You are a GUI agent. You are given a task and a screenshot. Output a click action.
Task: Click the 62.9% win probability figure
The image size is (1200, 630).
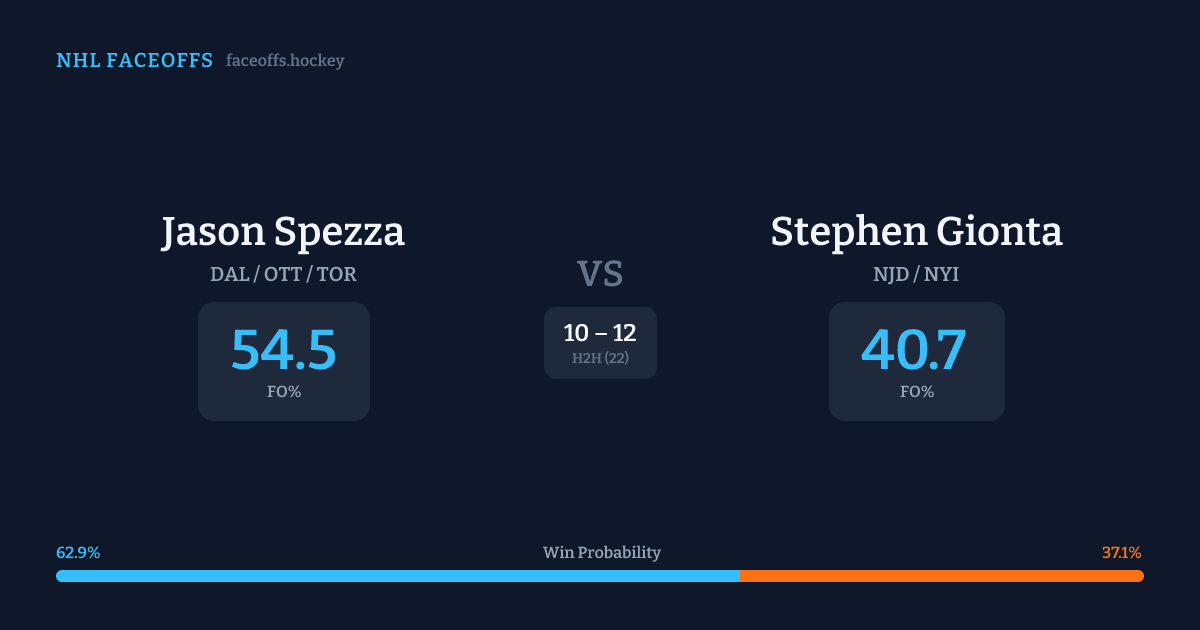78,552
